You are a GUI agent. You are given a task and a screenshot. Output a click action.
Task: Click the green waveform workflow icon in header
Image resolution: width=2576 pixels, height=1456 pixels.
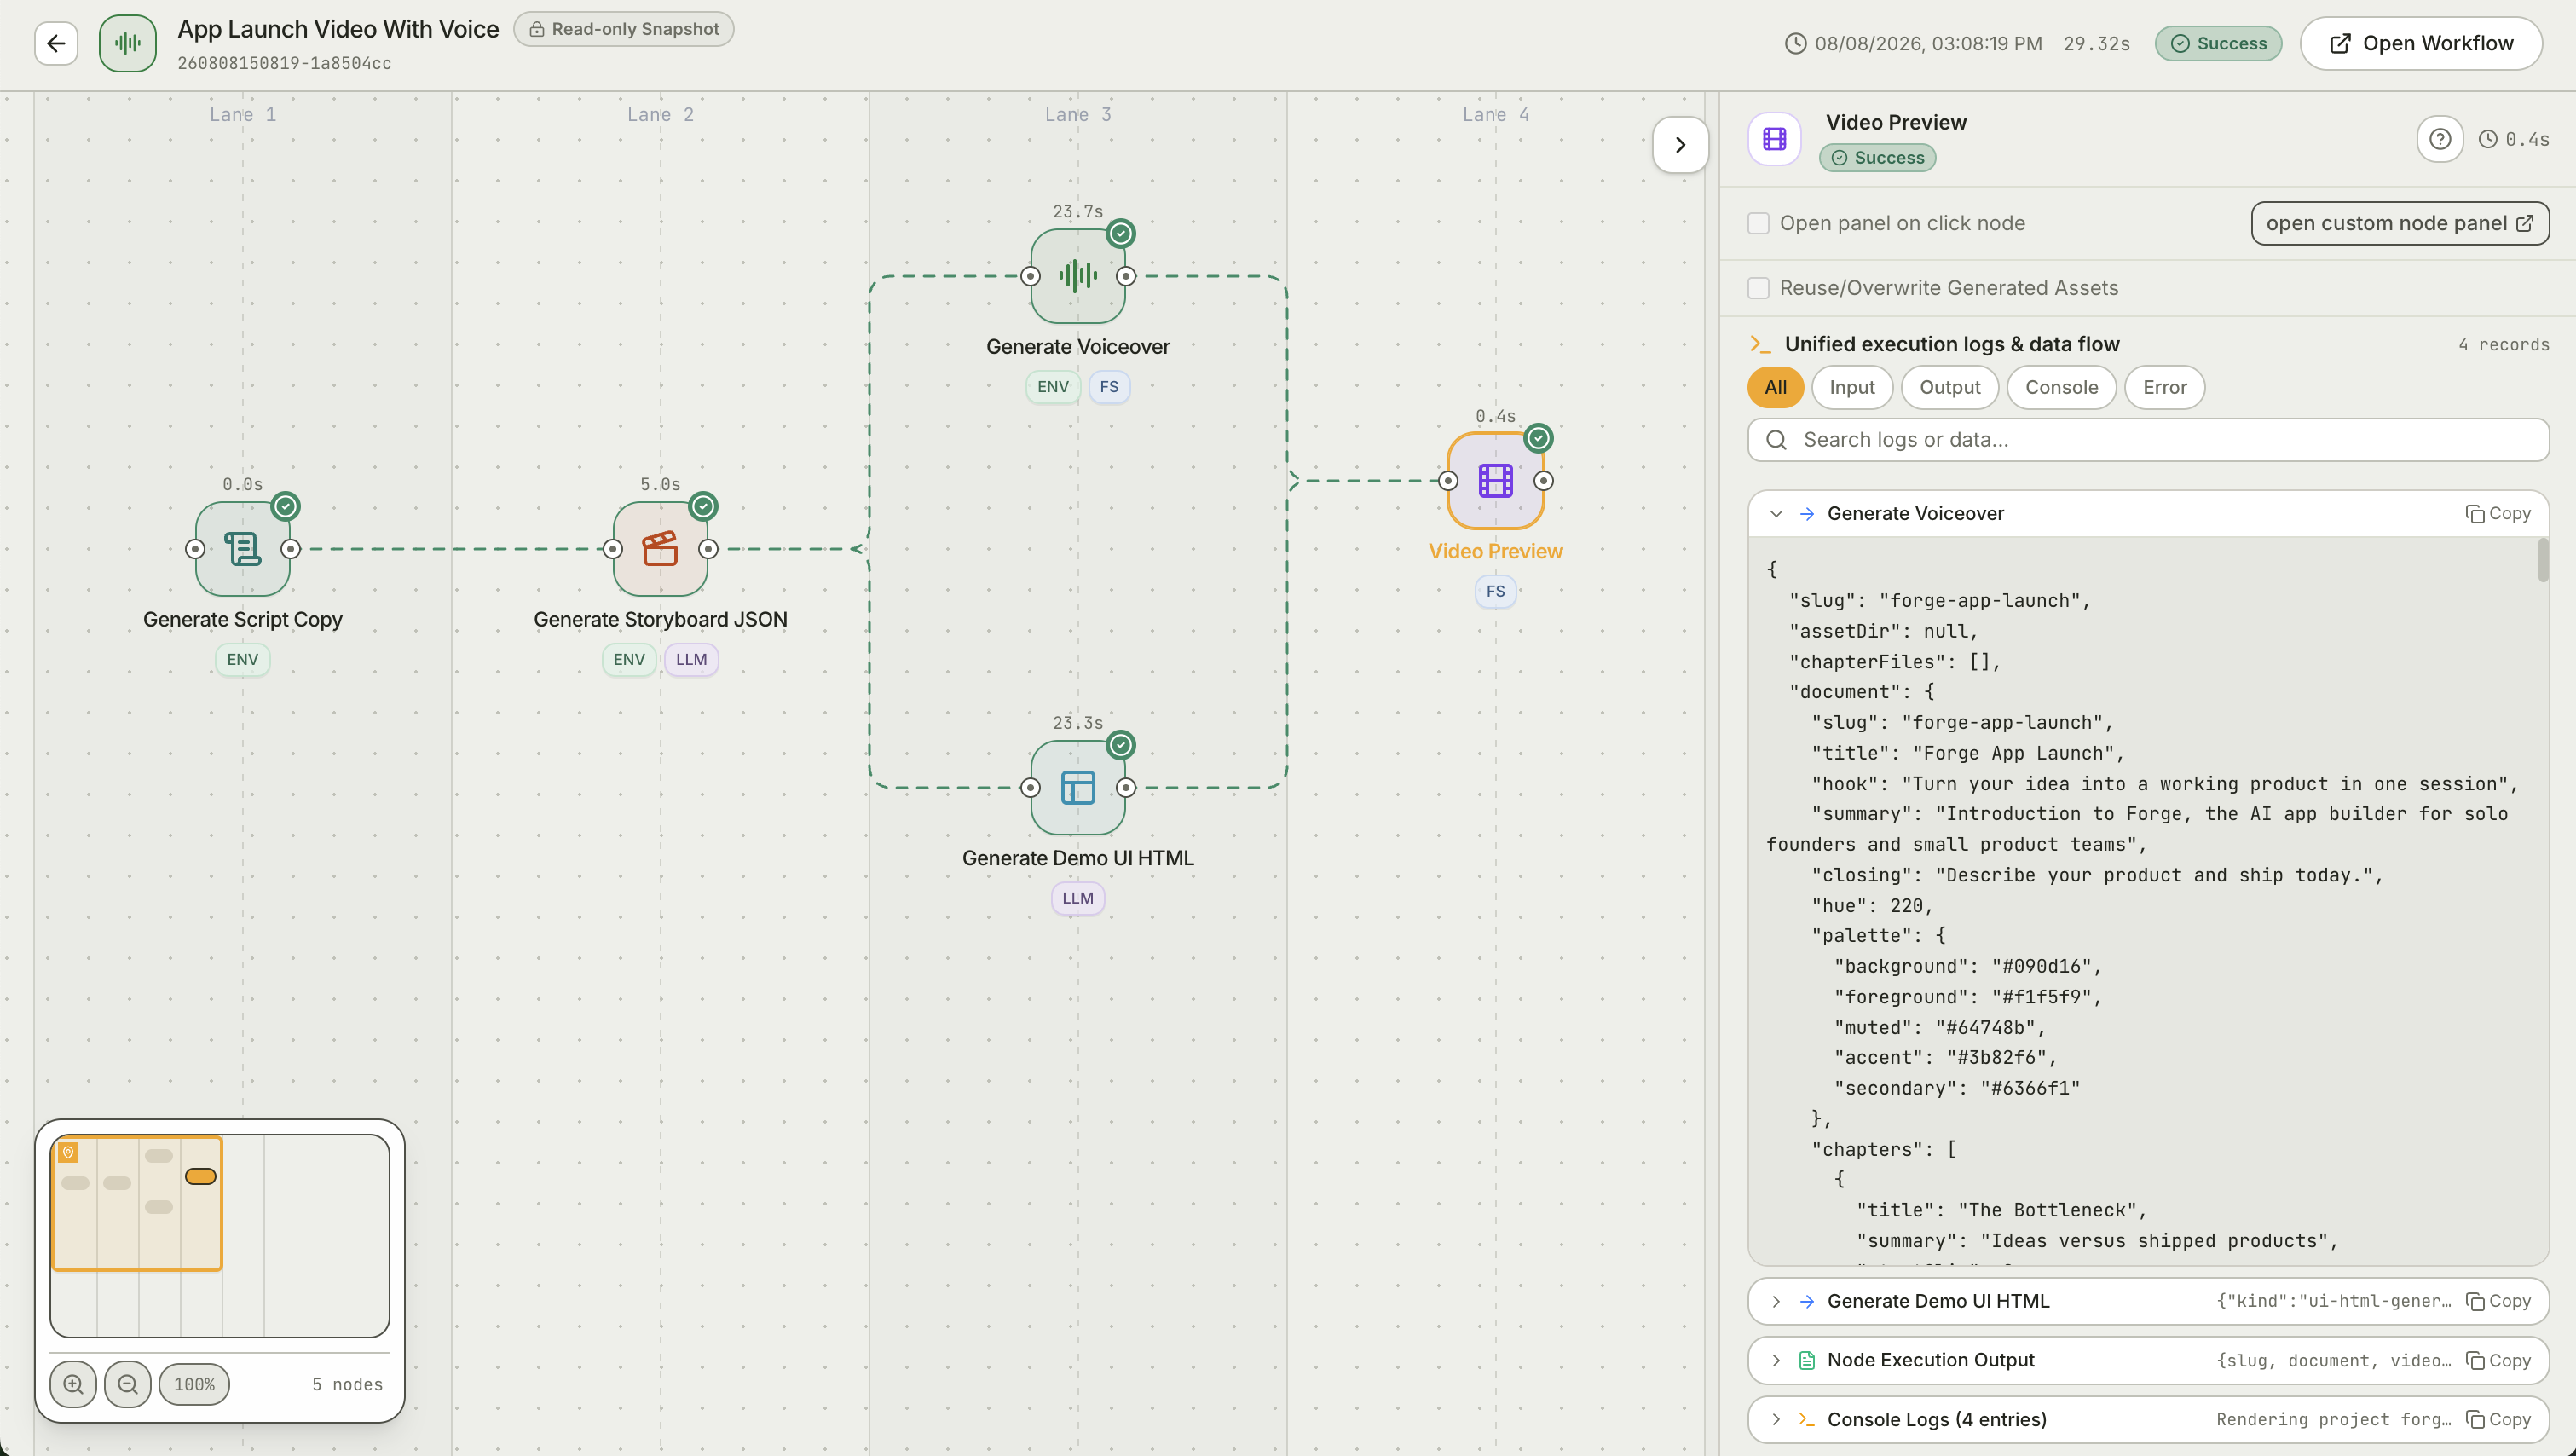click(128, 43)
